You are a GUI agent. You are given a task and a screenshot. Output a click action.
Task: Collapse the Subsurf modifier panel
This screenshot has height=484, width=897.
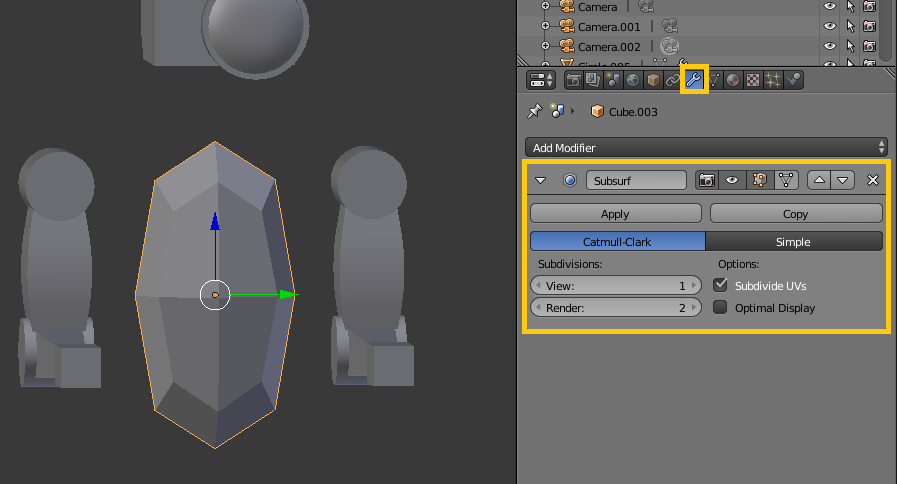(x=540, y=180)
